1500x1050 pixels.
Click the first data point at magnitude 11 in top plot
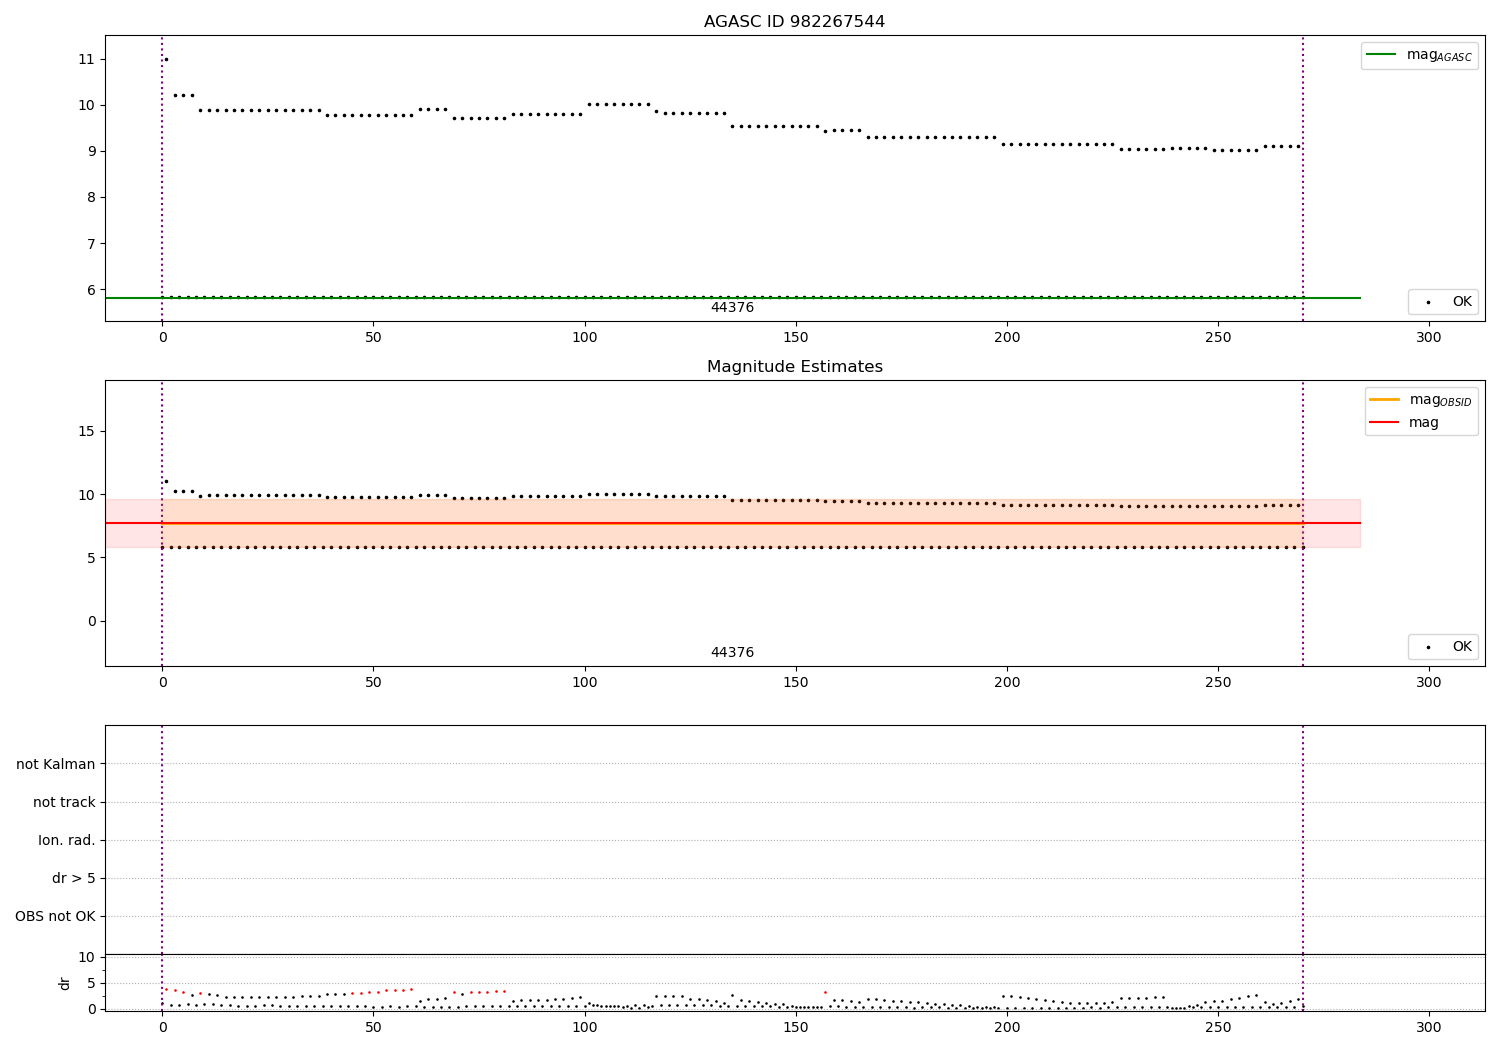tap(166, 59)
